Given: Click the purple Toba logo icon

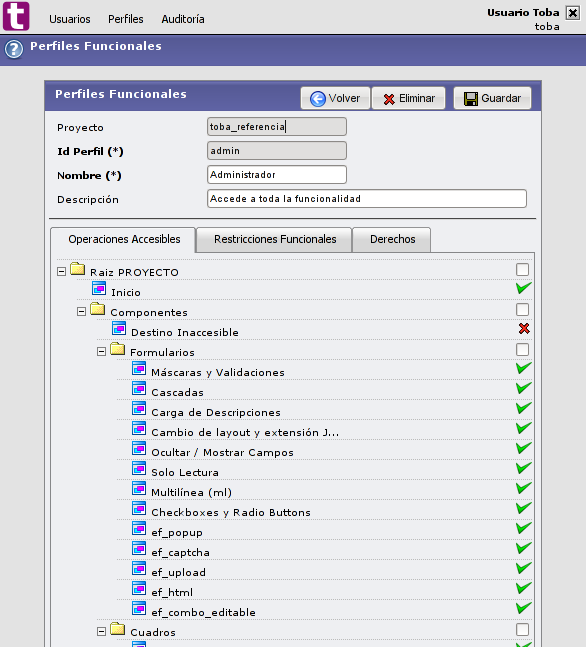Looking at the screenshot, I should tap(16, 16).
